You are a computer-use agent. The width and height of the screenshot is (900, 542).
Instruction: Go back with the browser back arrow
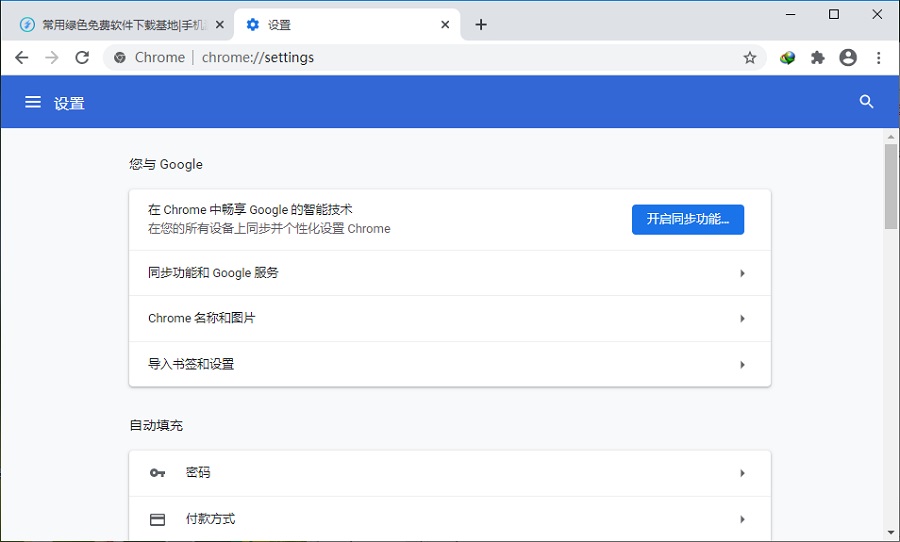pos(22,57)
